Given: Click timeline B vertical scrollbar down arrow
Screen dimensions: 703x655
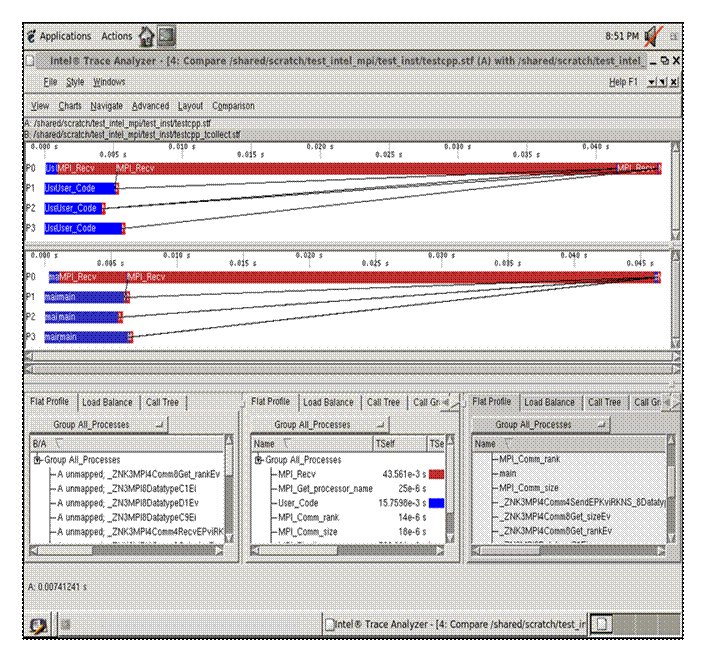Looking at the screenshot, I should coord(675,344).
